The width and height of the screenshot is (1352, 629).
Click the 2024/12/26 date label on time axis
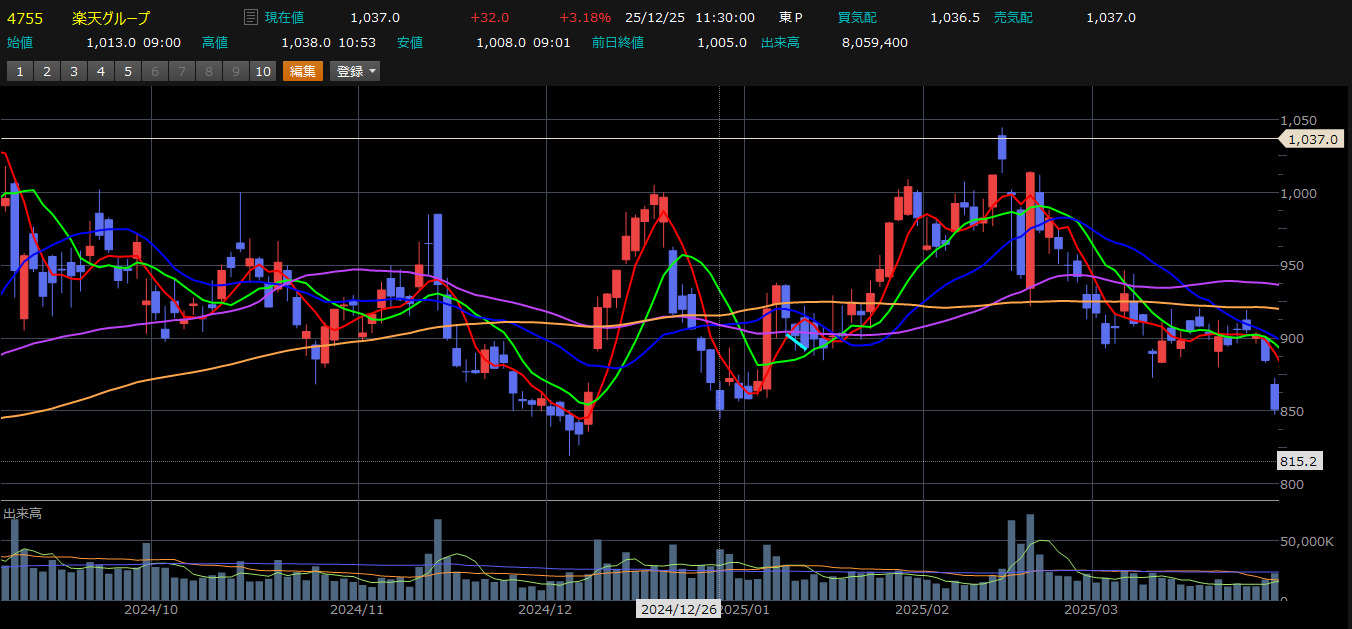coord(678,608)
